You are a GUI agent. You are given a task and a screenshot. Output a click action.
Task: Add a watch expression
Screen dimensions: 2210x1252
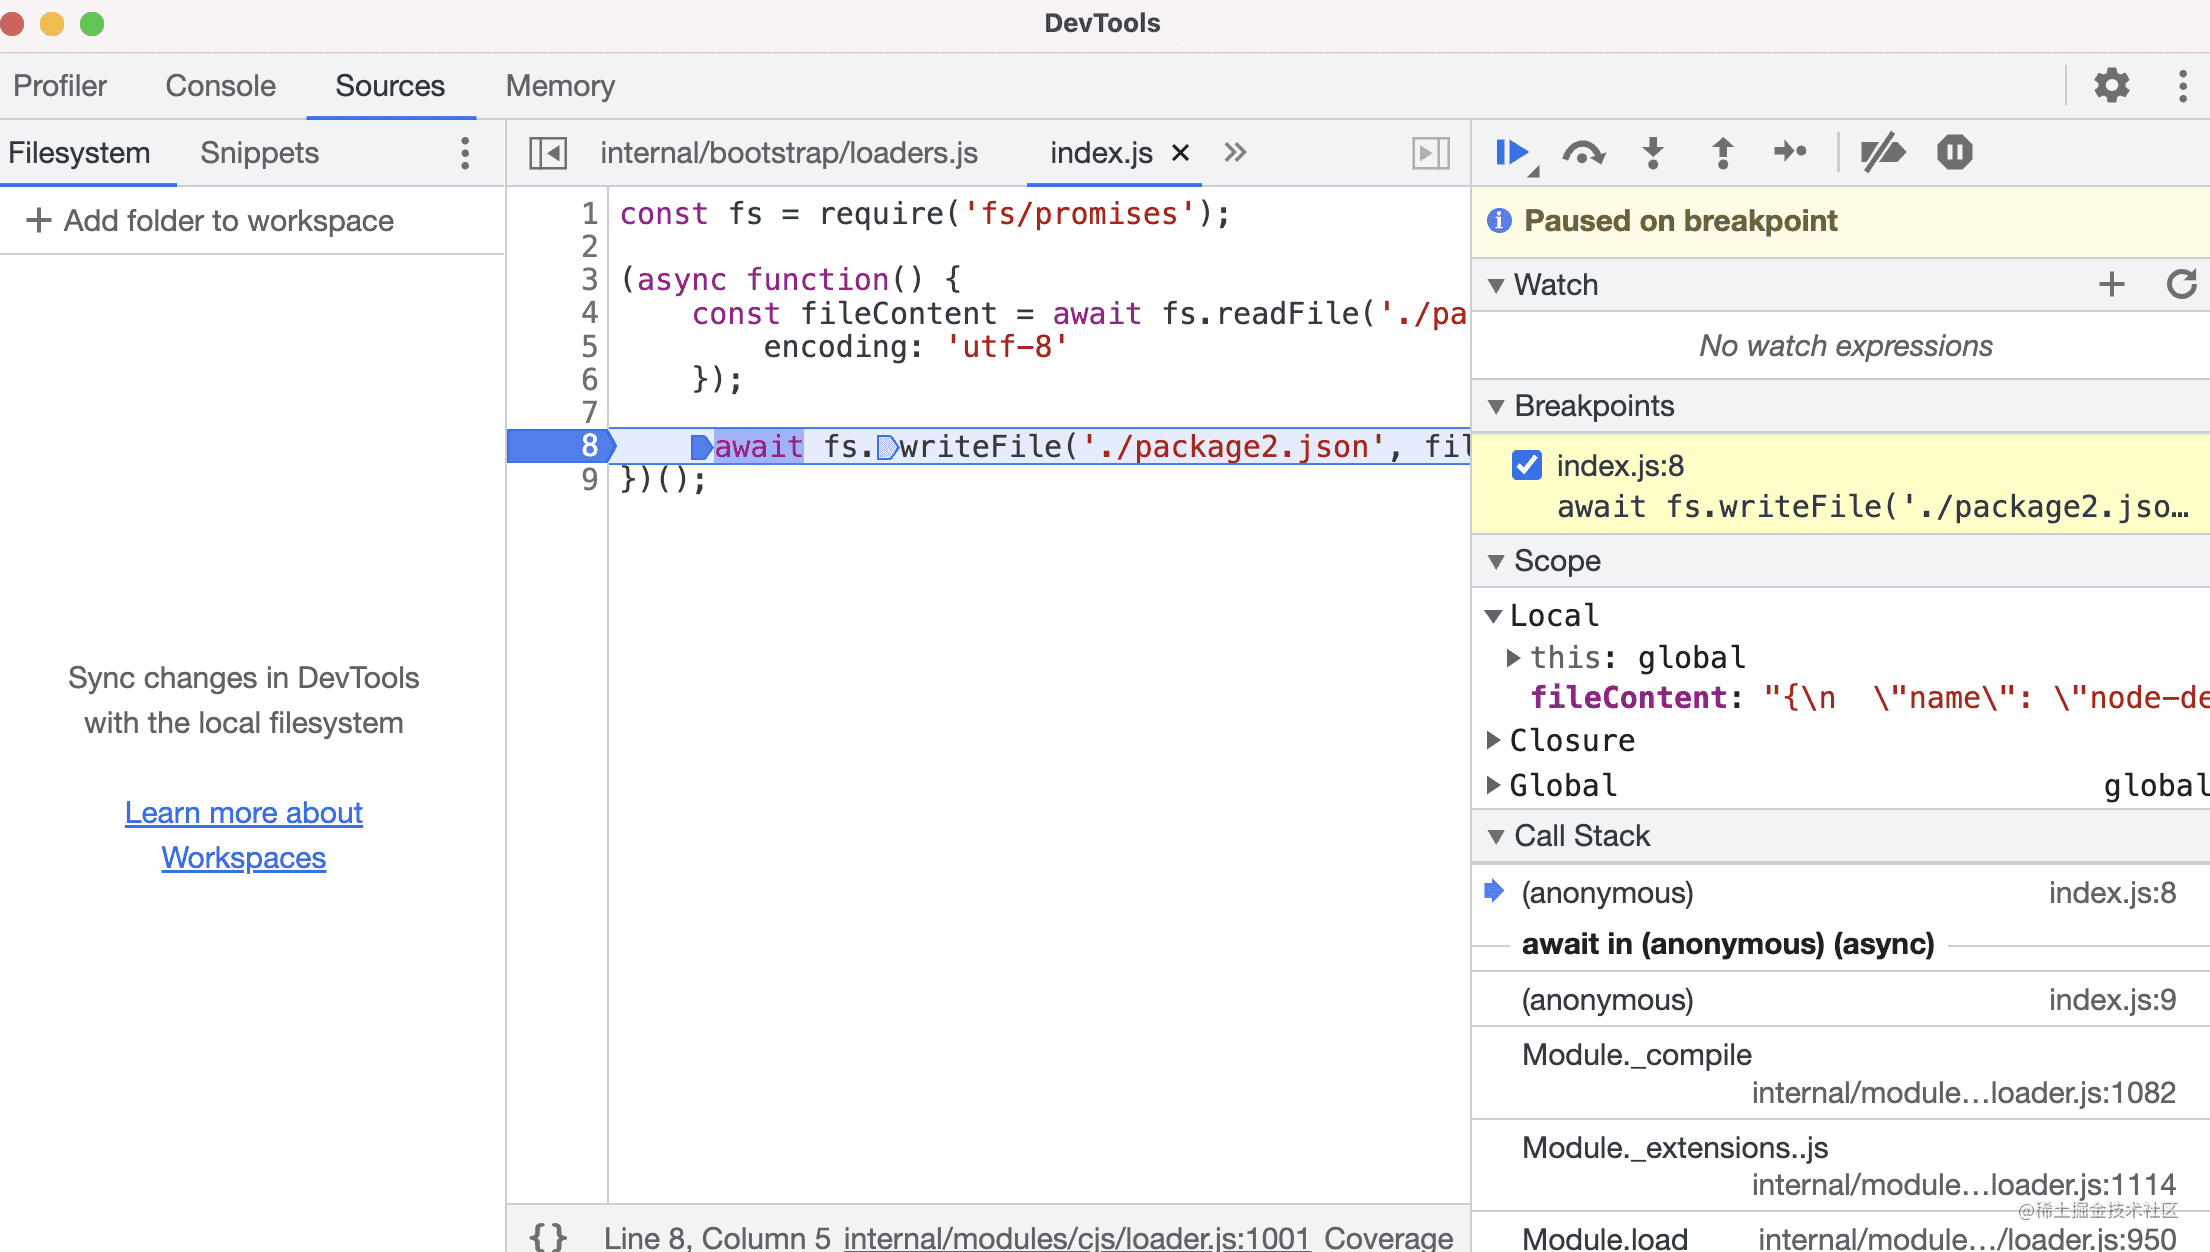pyautogui.click(x=2111, y=285)
